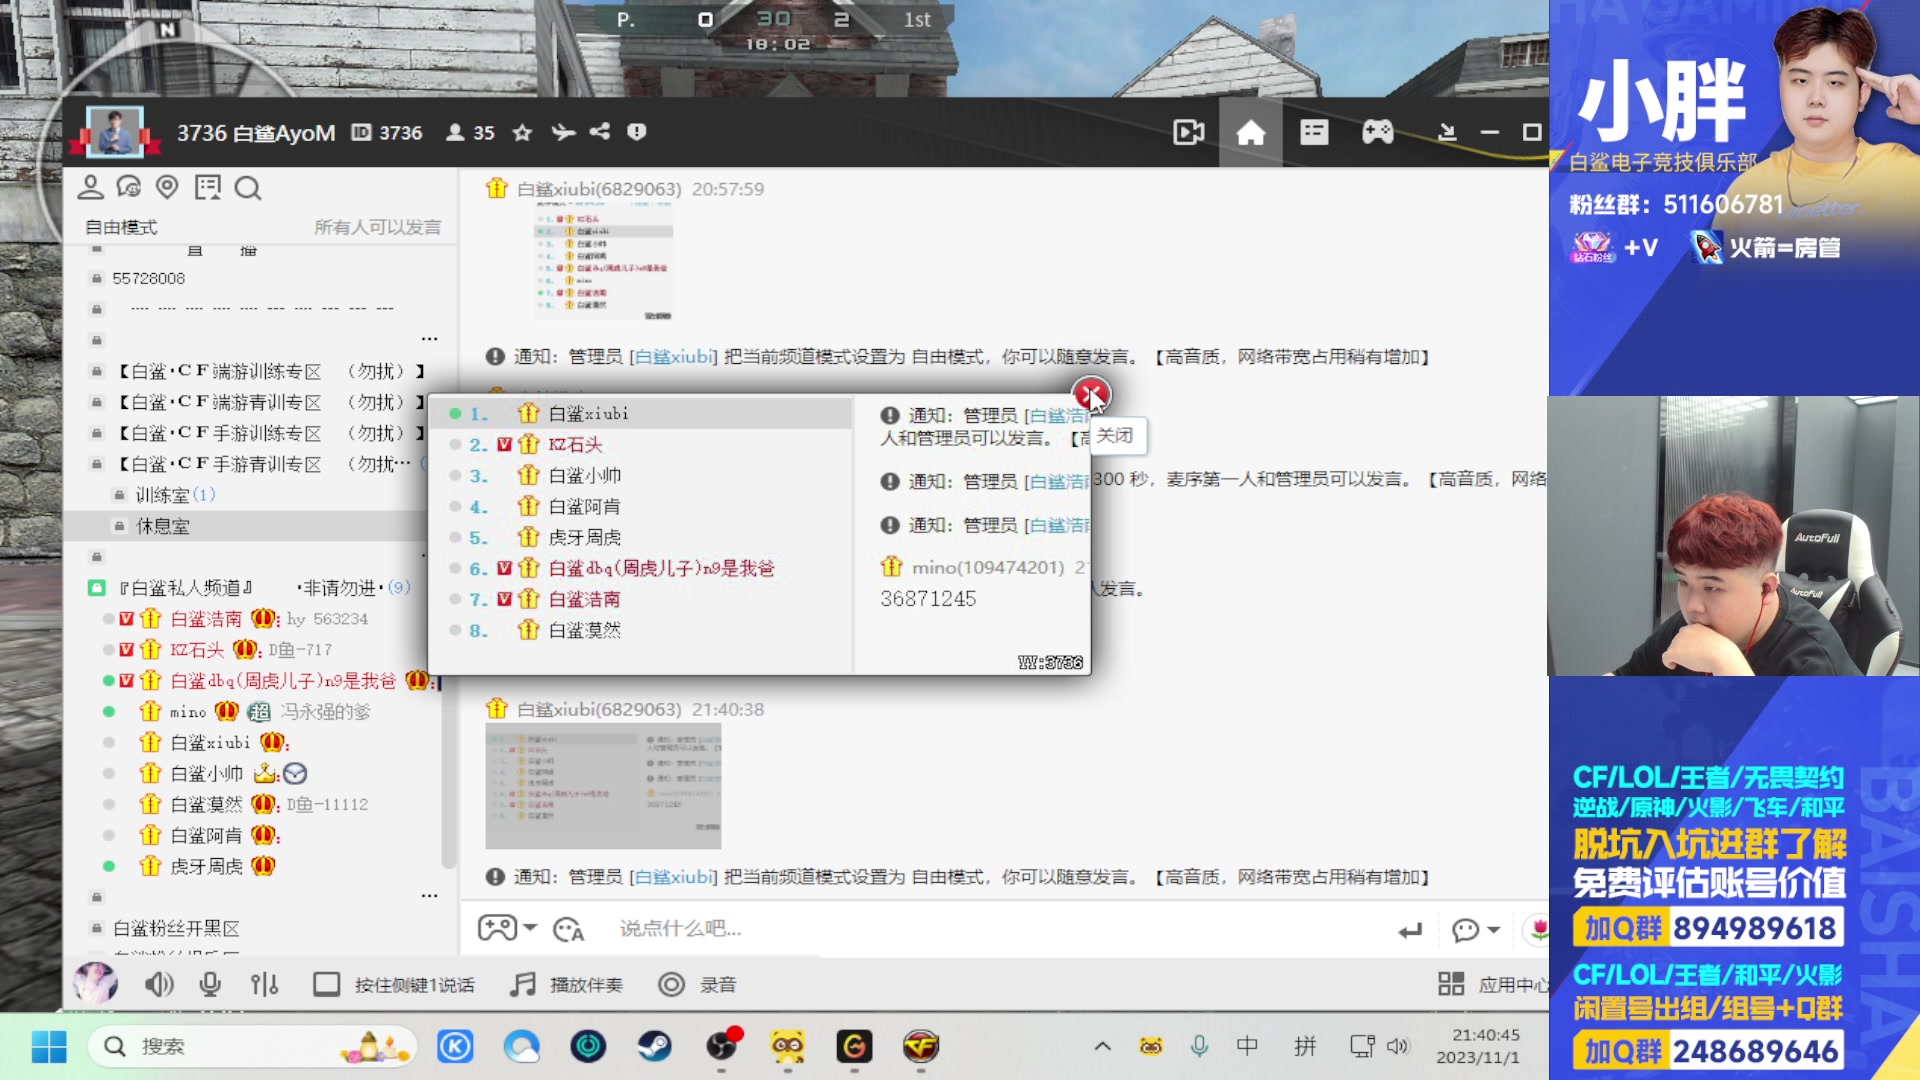Screen dimensions: 1920x1080
Task: Select 训练室(1) channel
Action: pos(175,495)
